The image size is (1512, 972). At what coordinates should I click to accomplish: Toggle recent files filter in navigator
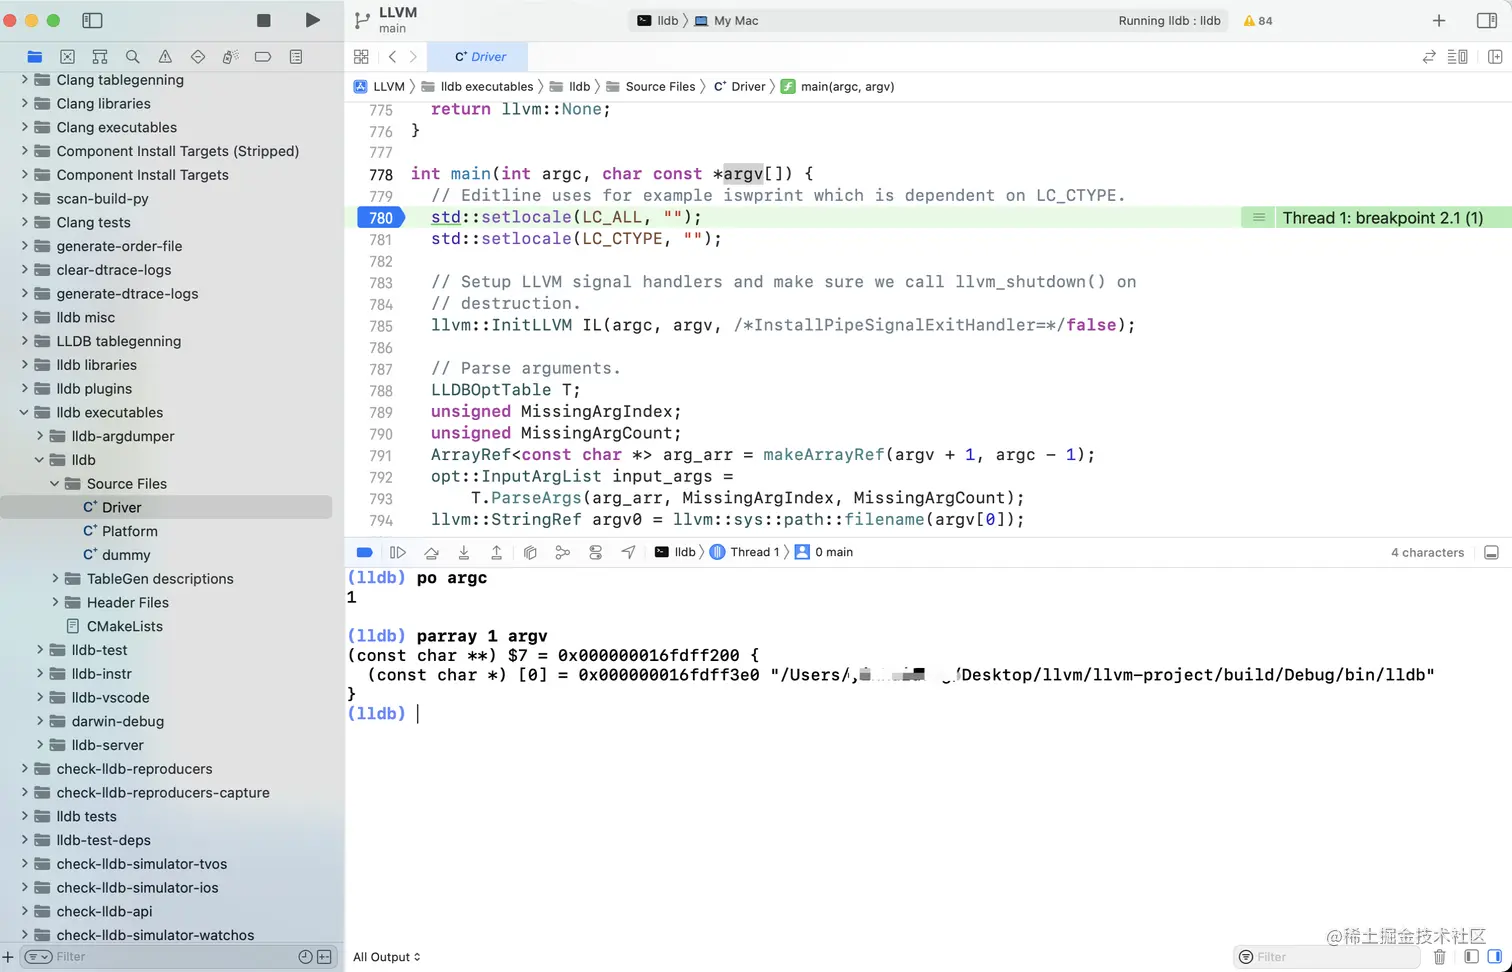(306, 957)
